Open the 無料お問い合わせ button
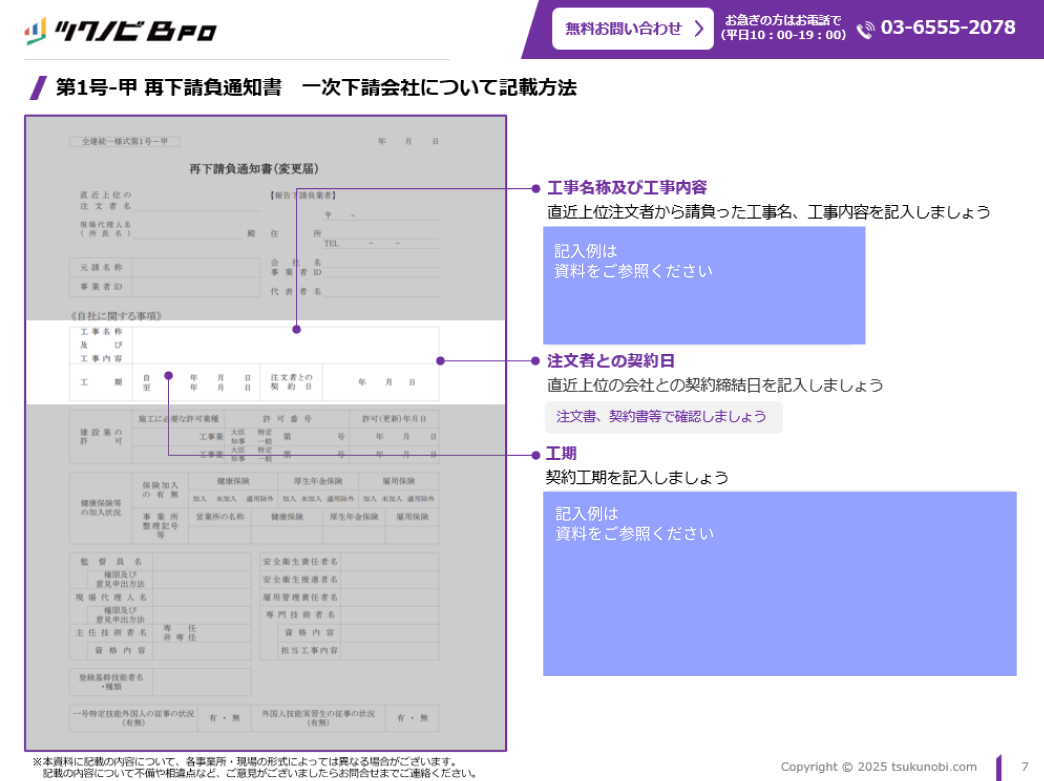The image size is (1044, 781). (x=633, y=29)
